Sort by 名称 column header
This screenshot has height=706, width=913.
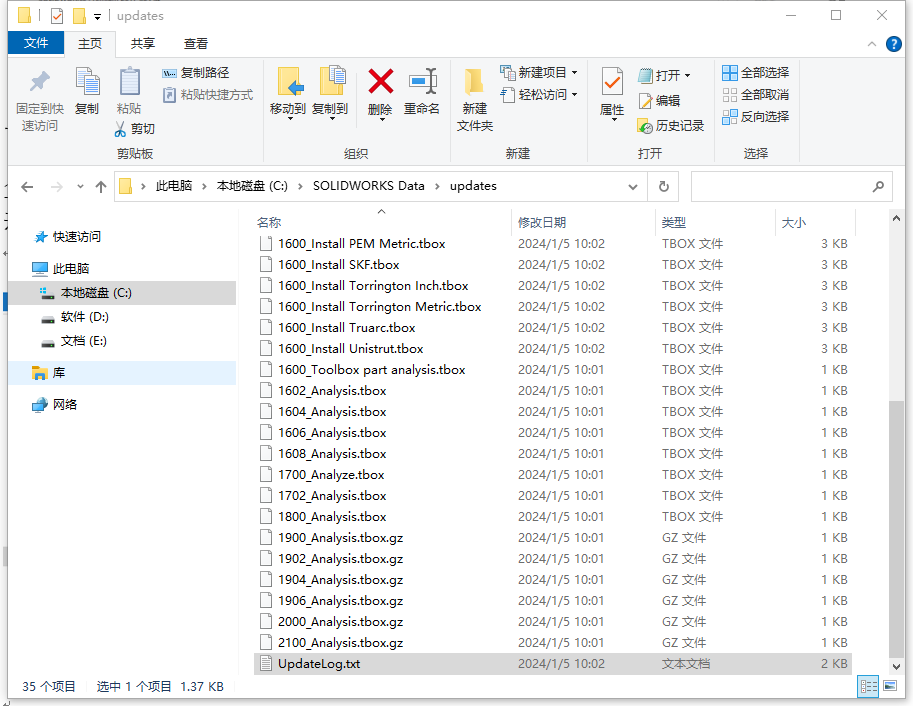pos(269,223)
